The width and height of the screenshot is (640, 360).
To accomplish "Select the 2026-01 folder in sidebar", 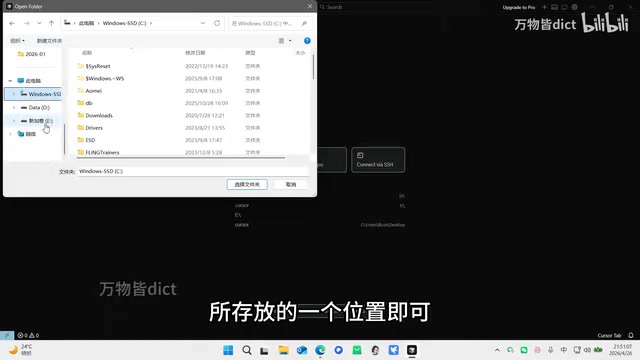I will [31, 54].
